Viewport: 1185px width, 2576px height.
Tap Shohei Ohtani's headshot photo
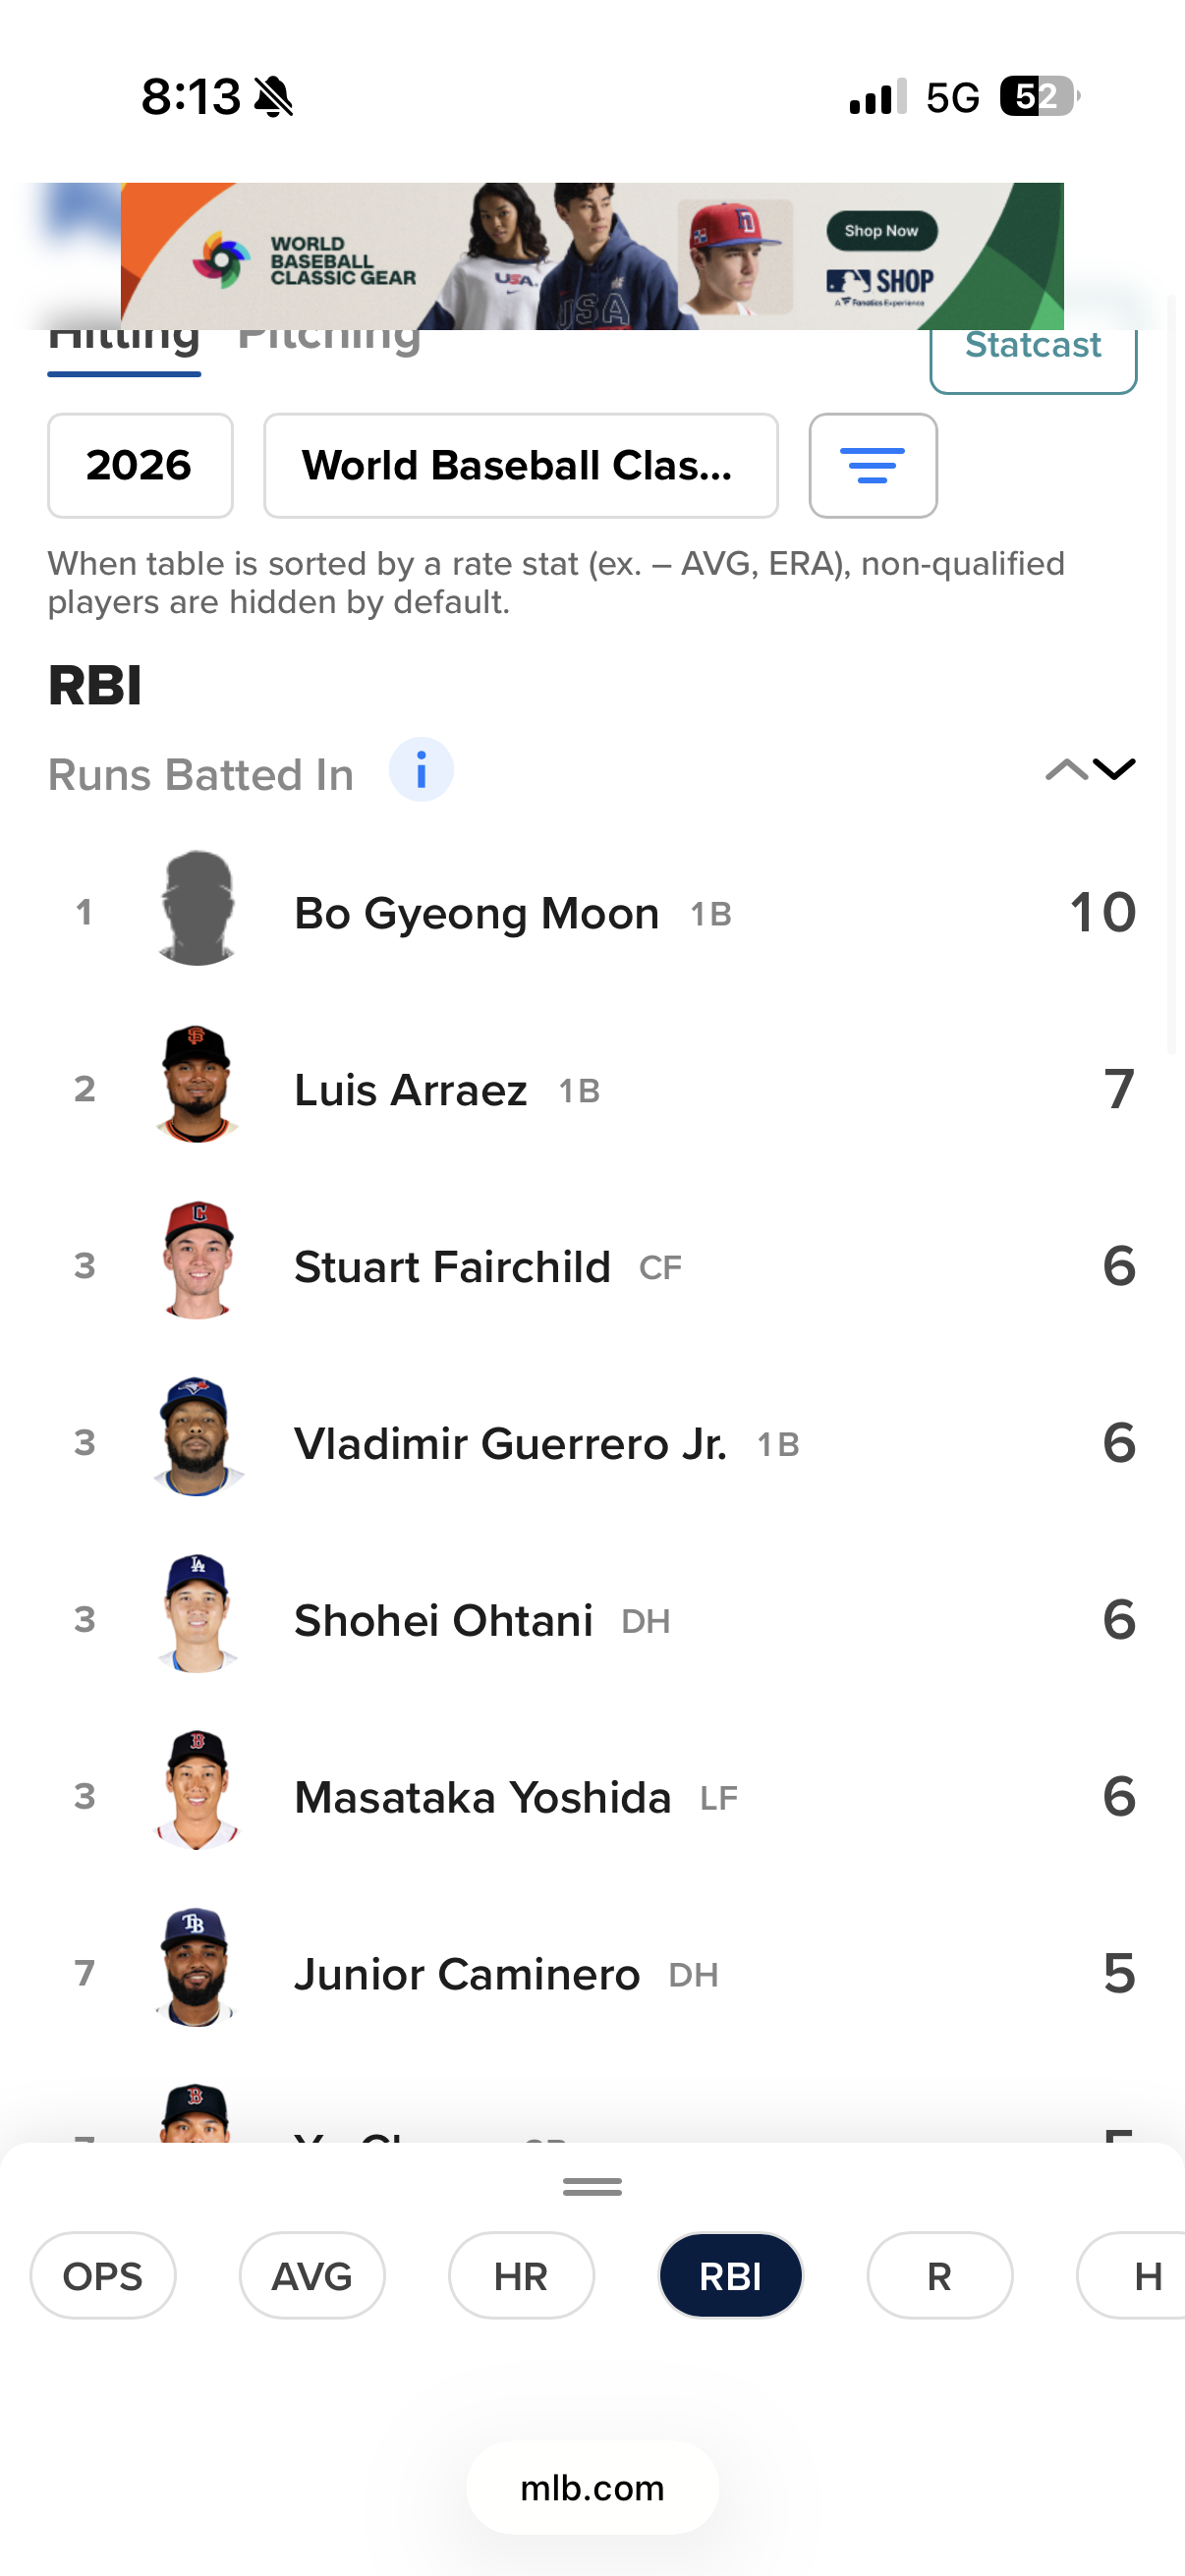click(197, 1615)
